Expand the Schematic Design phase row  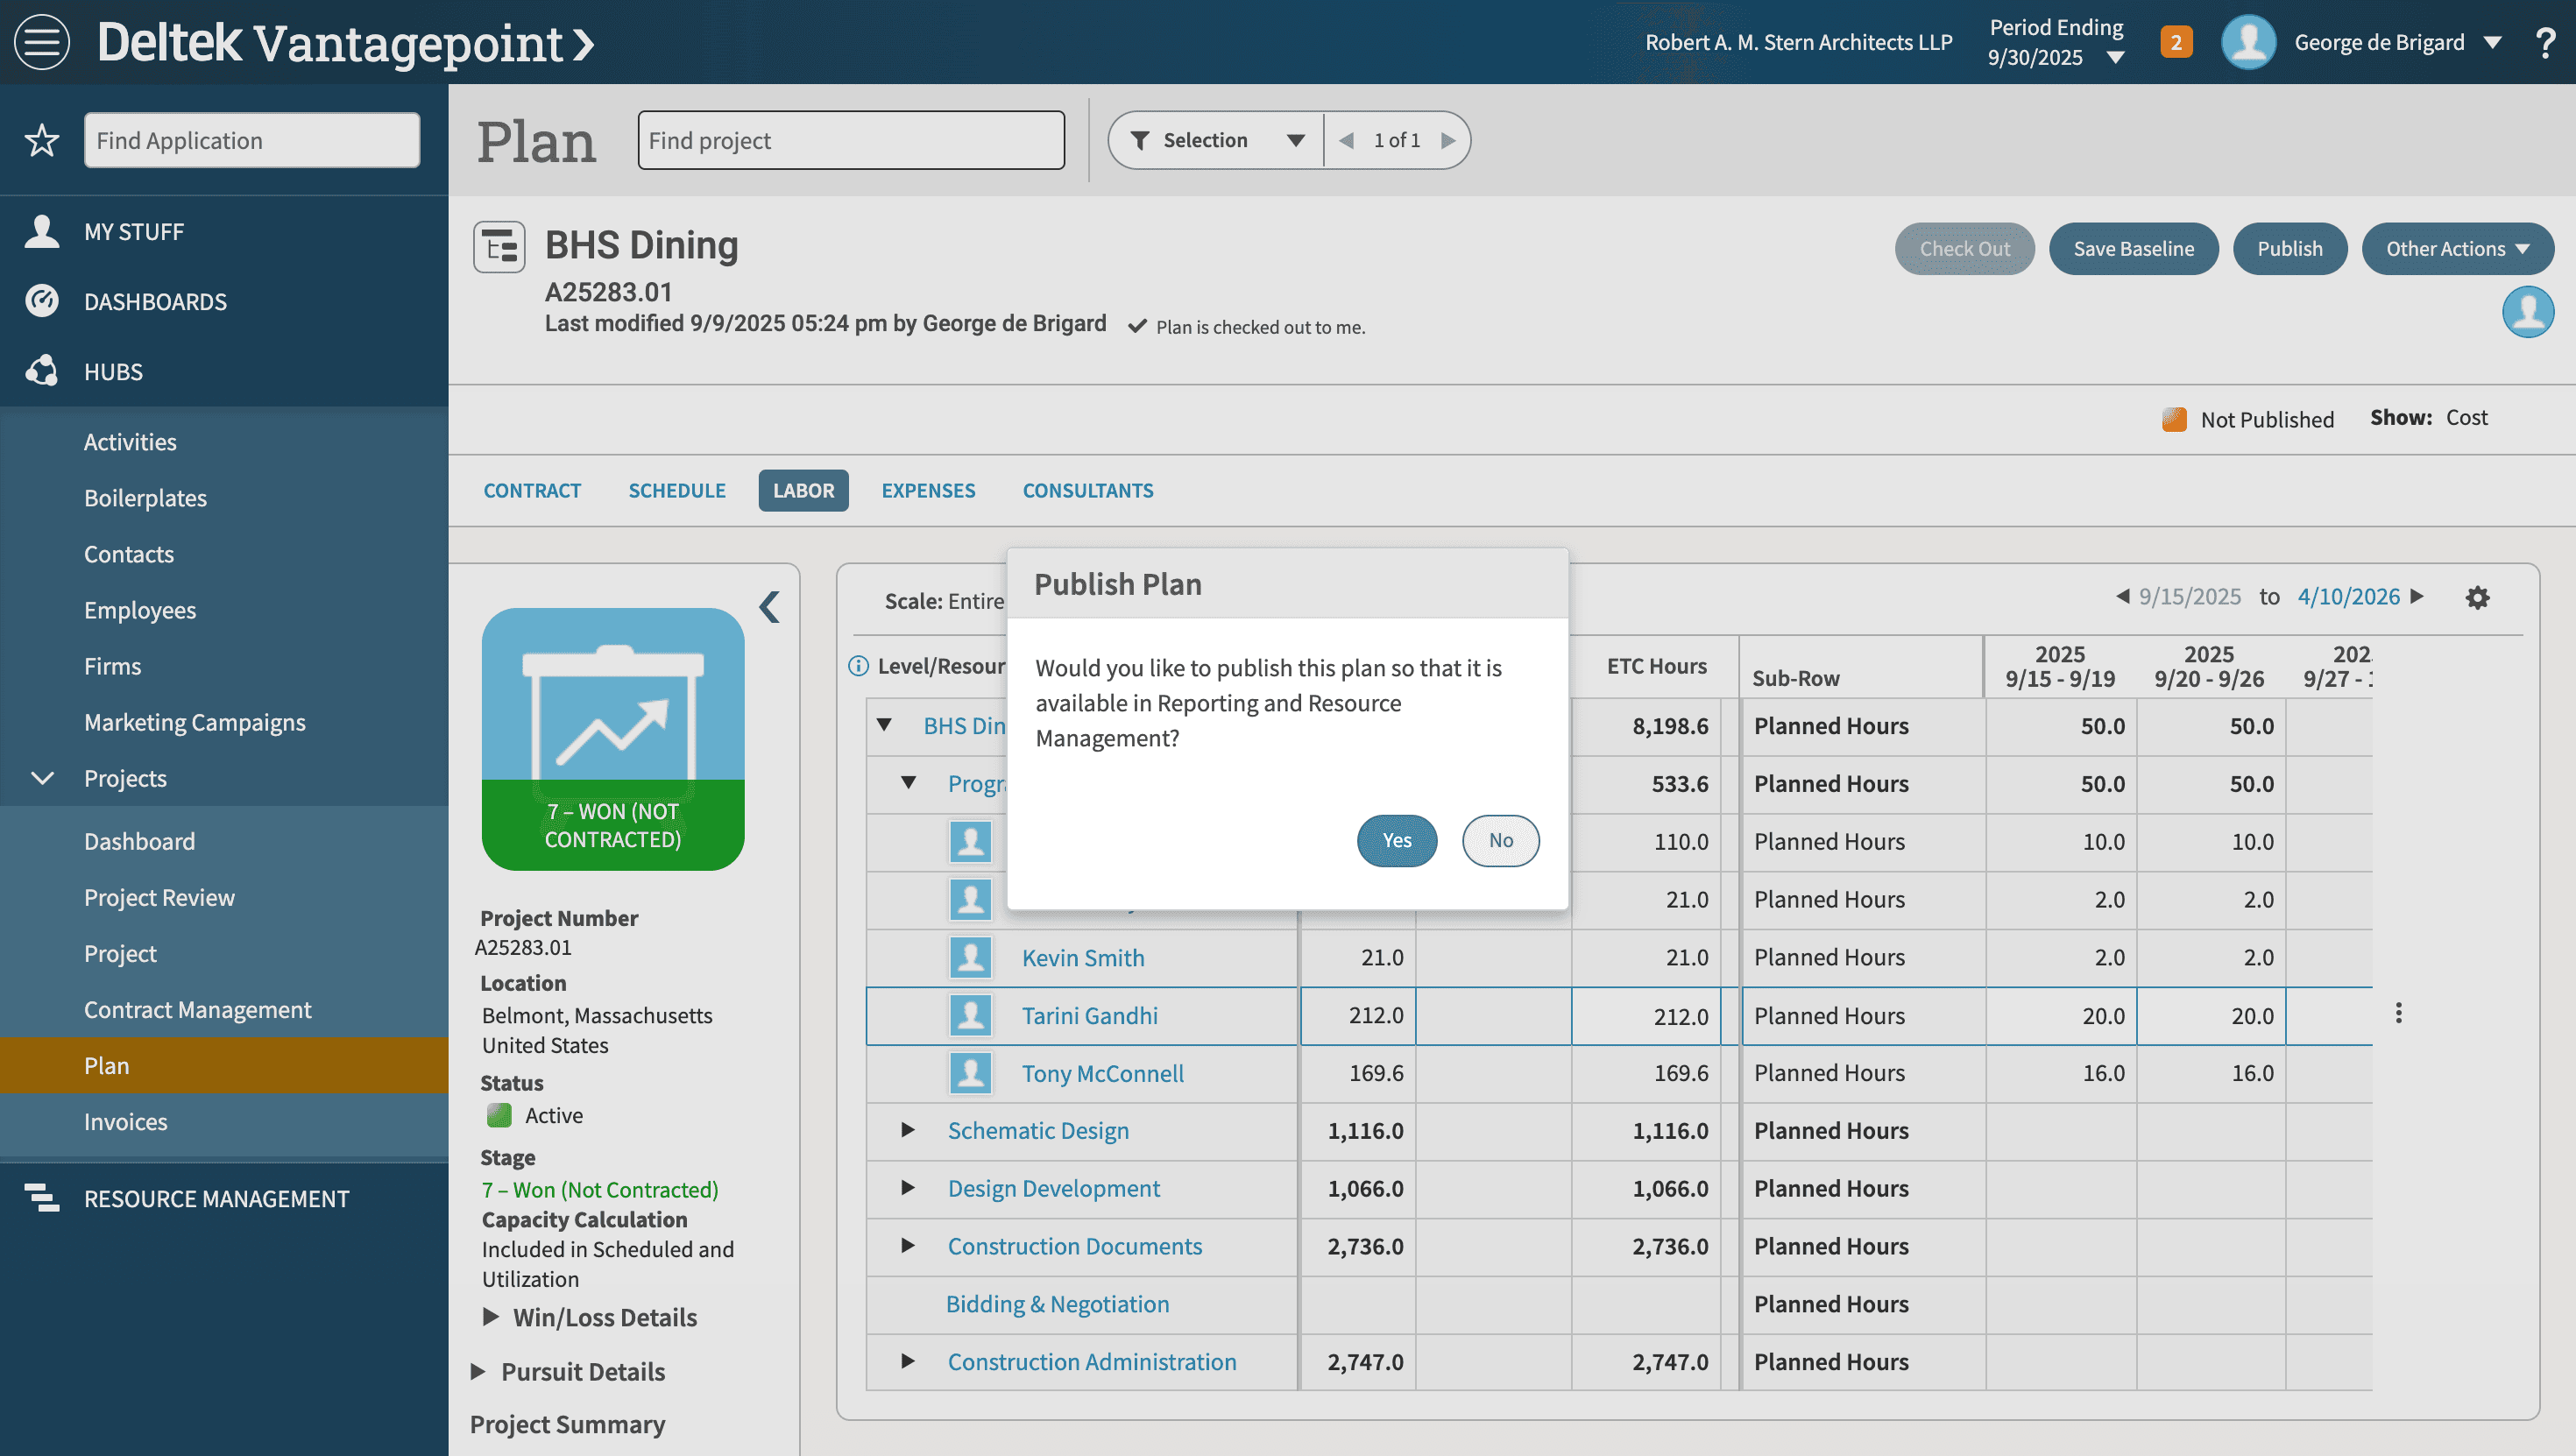(907, 1130)
